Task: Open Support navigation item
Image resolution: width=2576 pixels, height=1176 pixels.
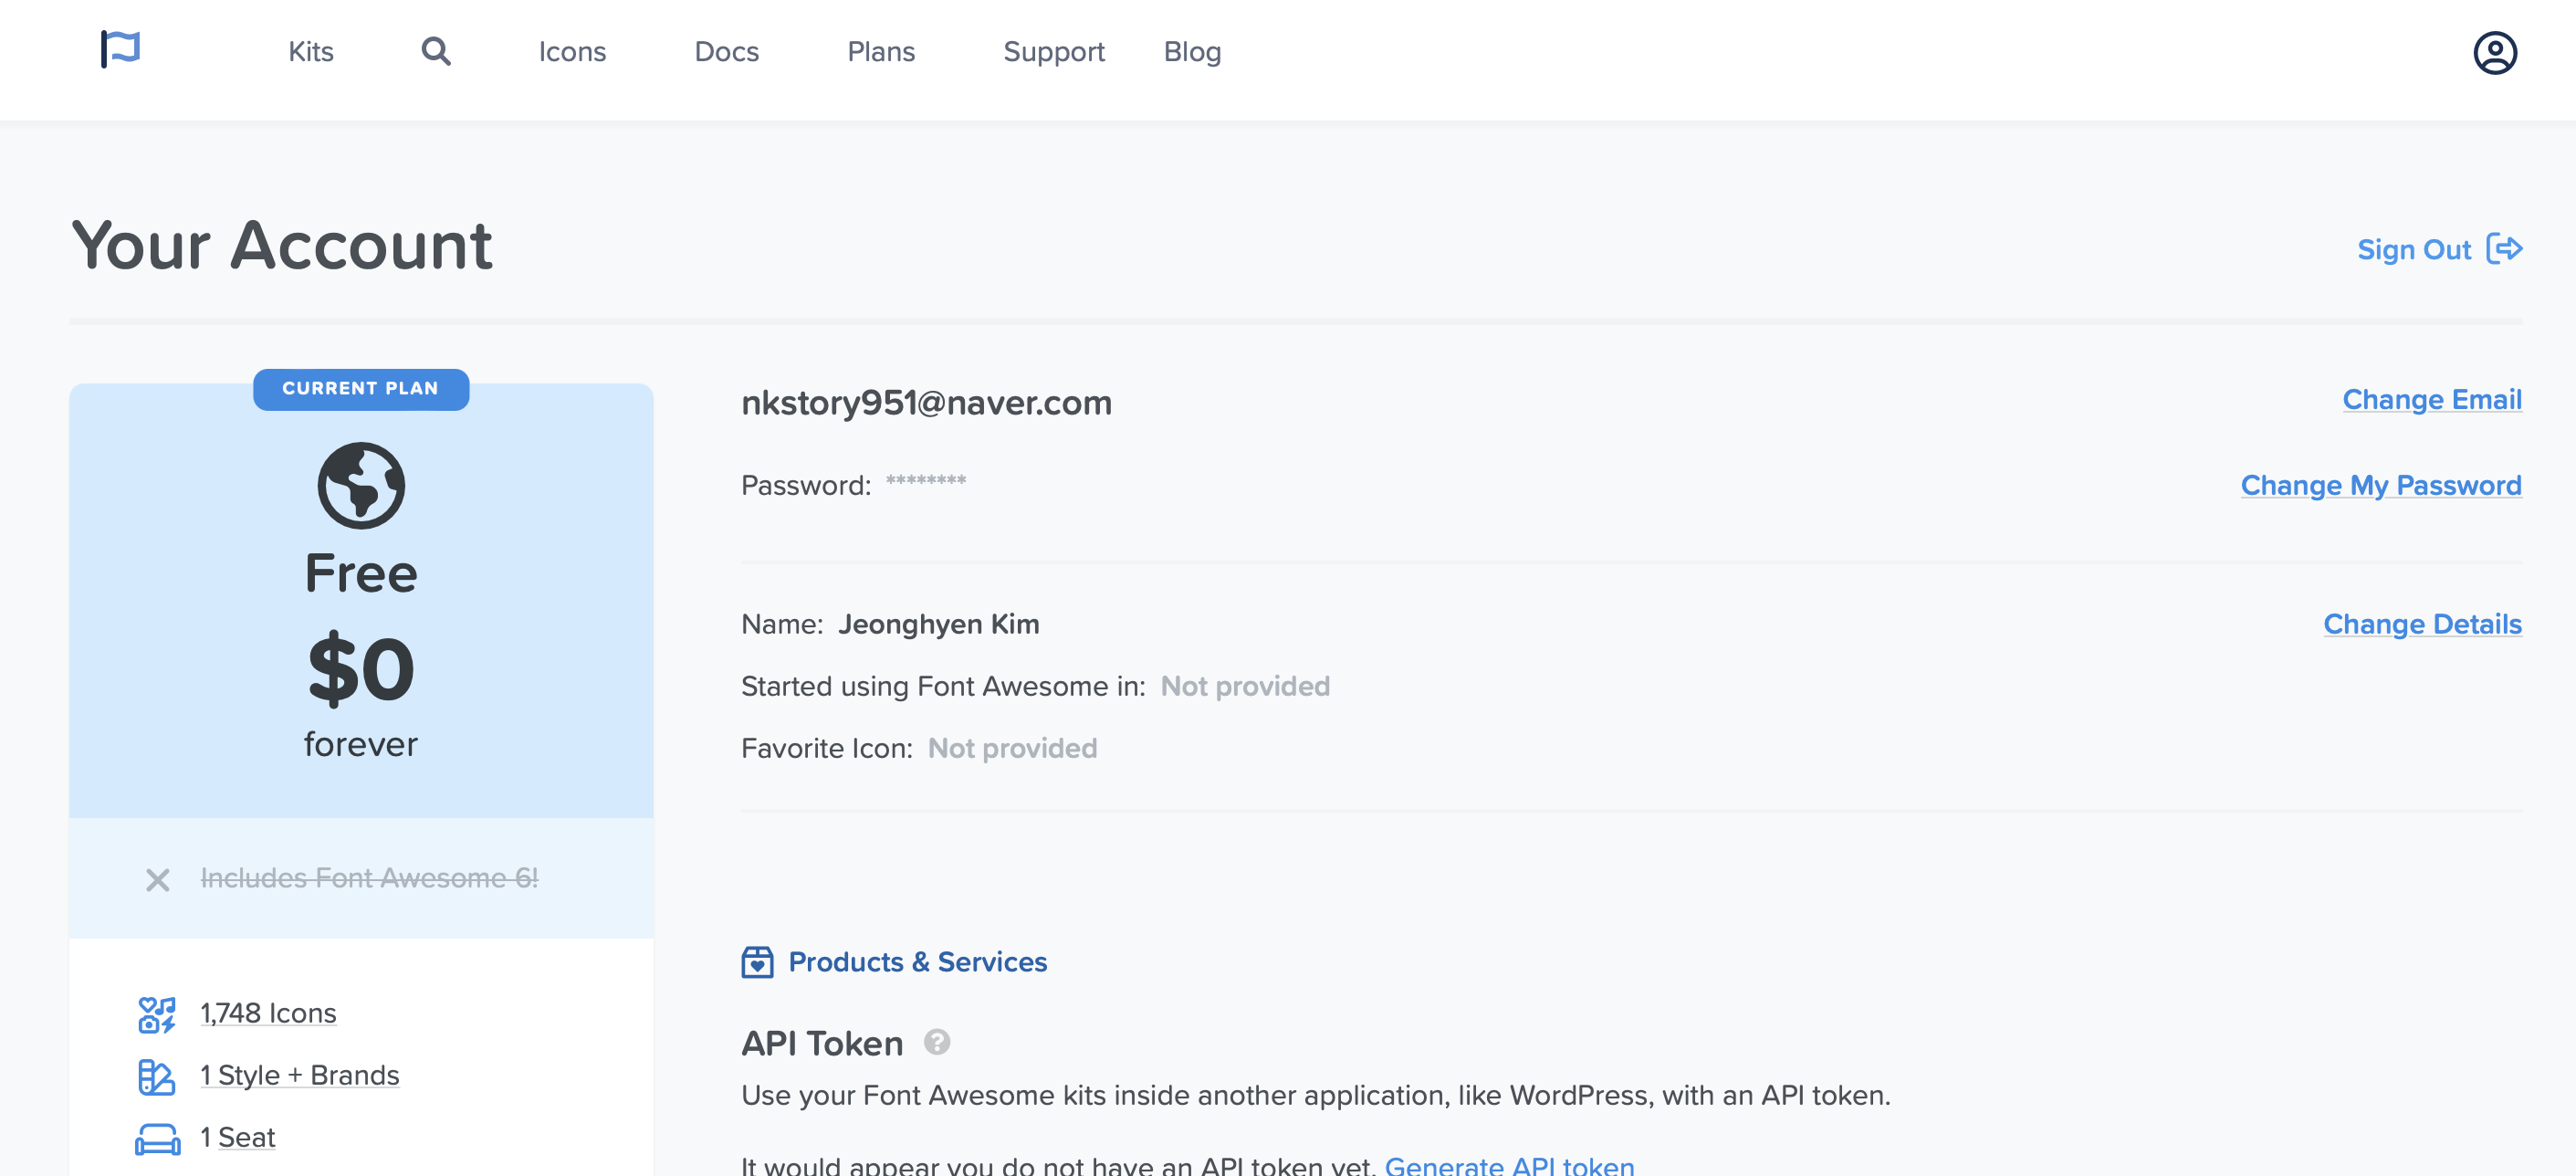Action: click(x=1053, y=51)
